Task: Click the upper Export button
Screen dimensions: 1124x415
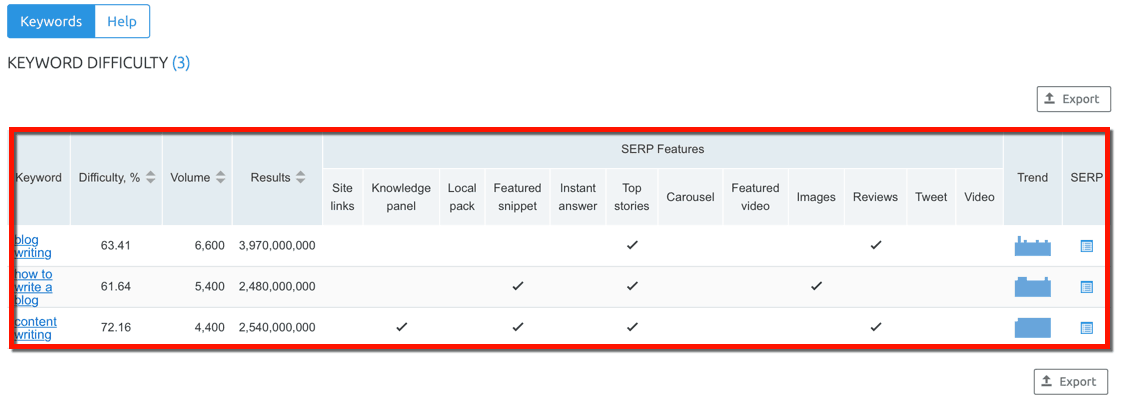Action: pos(1073,99)
